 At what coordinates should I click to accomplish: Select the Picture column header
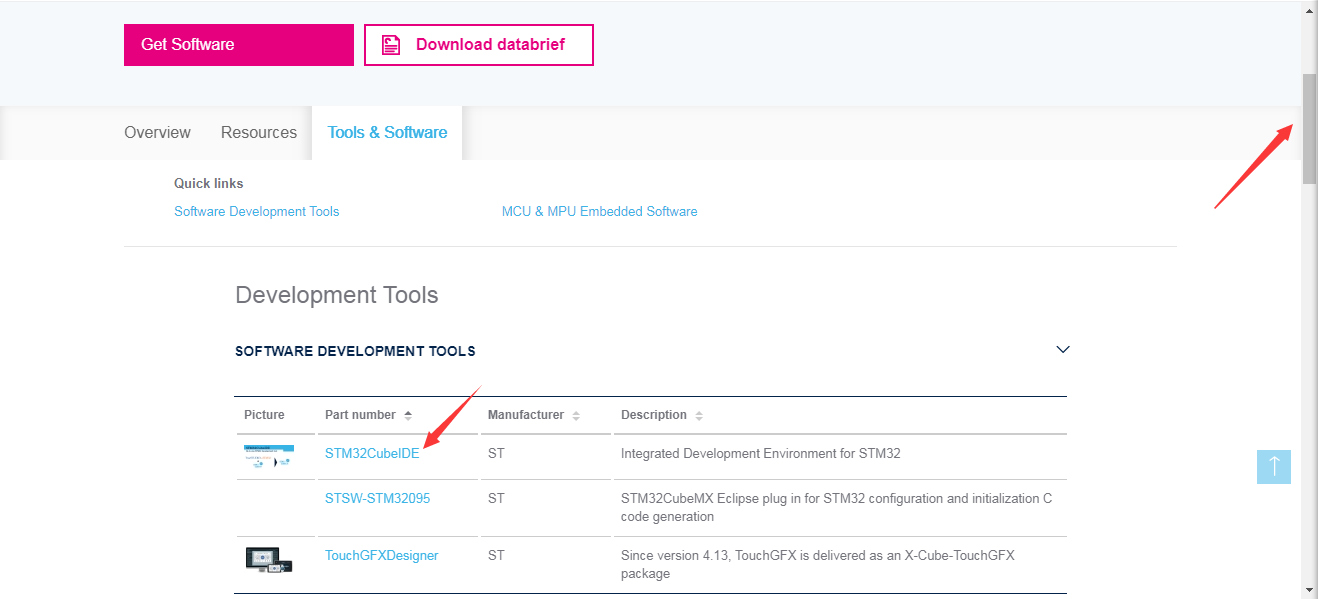[x=264, y=415]
